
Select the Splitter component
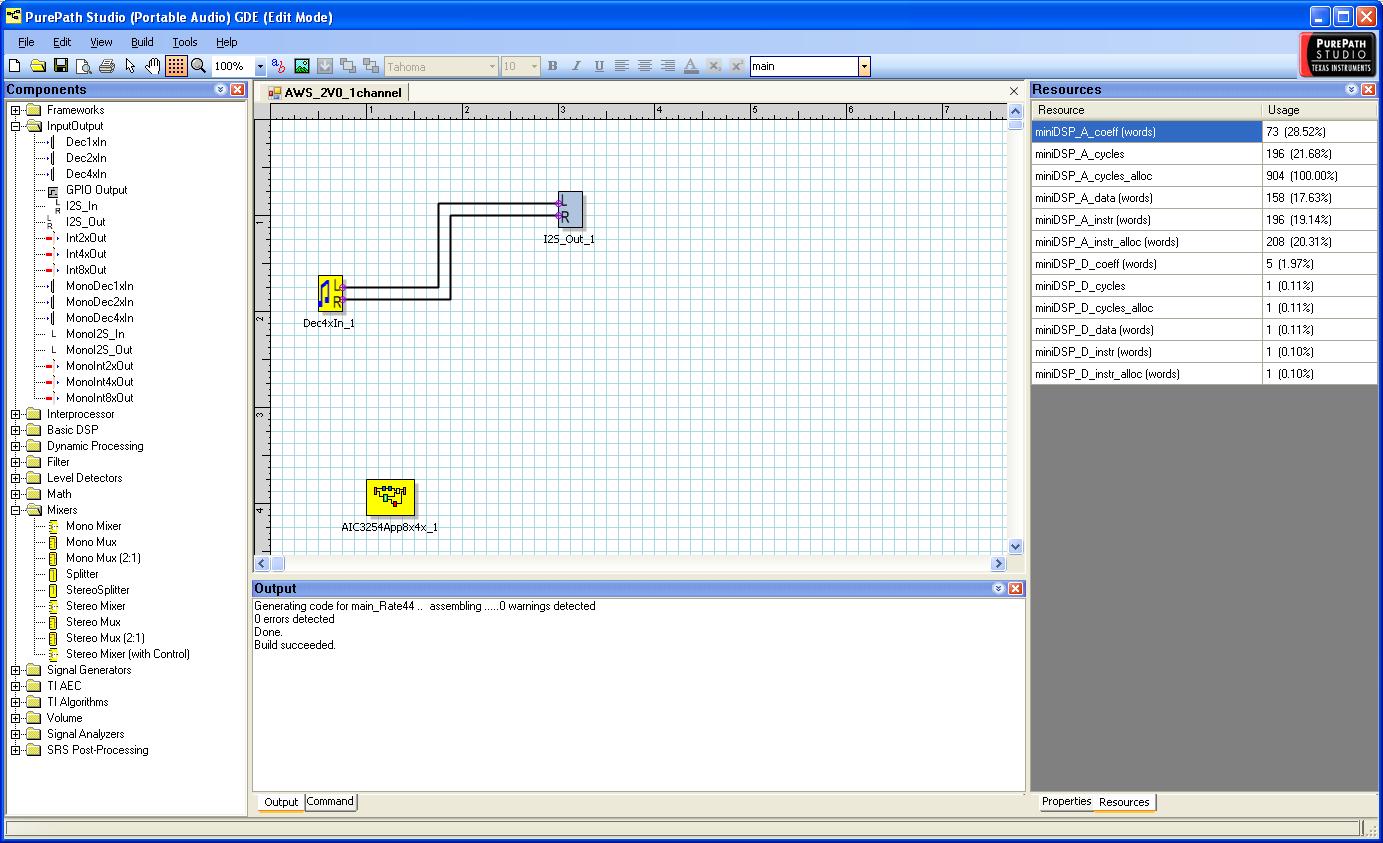82,574
